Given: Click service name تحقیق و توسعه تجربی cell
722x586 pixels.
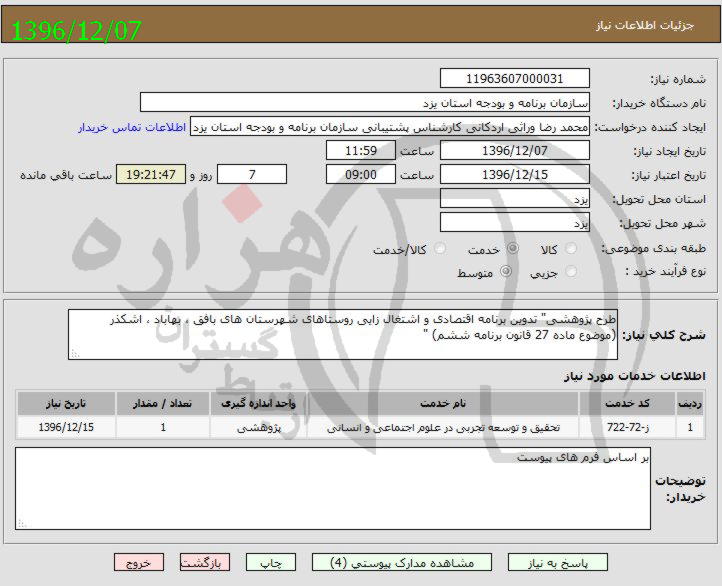Looking at the screenshot, I should (x=443, y=428).
